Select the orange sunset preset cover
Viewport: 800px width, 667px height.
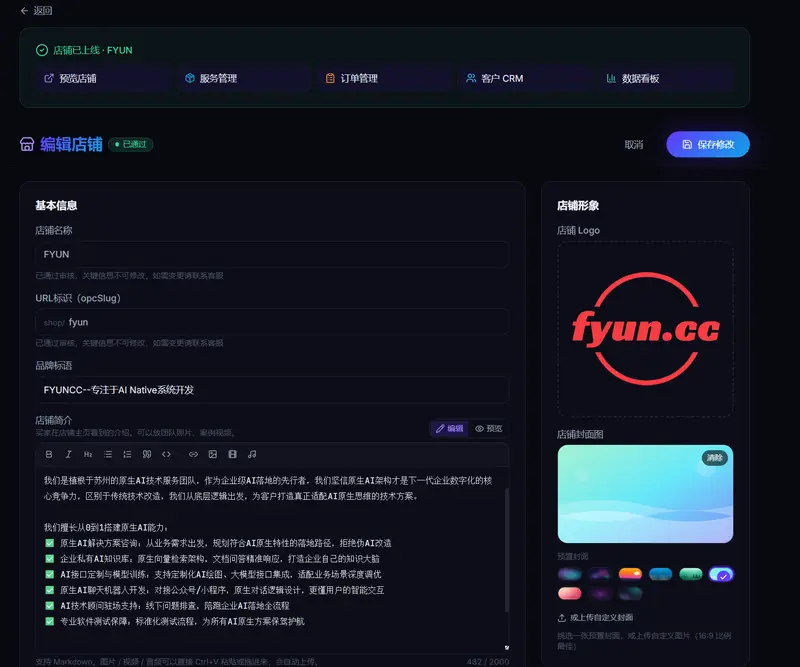[630, 574]
